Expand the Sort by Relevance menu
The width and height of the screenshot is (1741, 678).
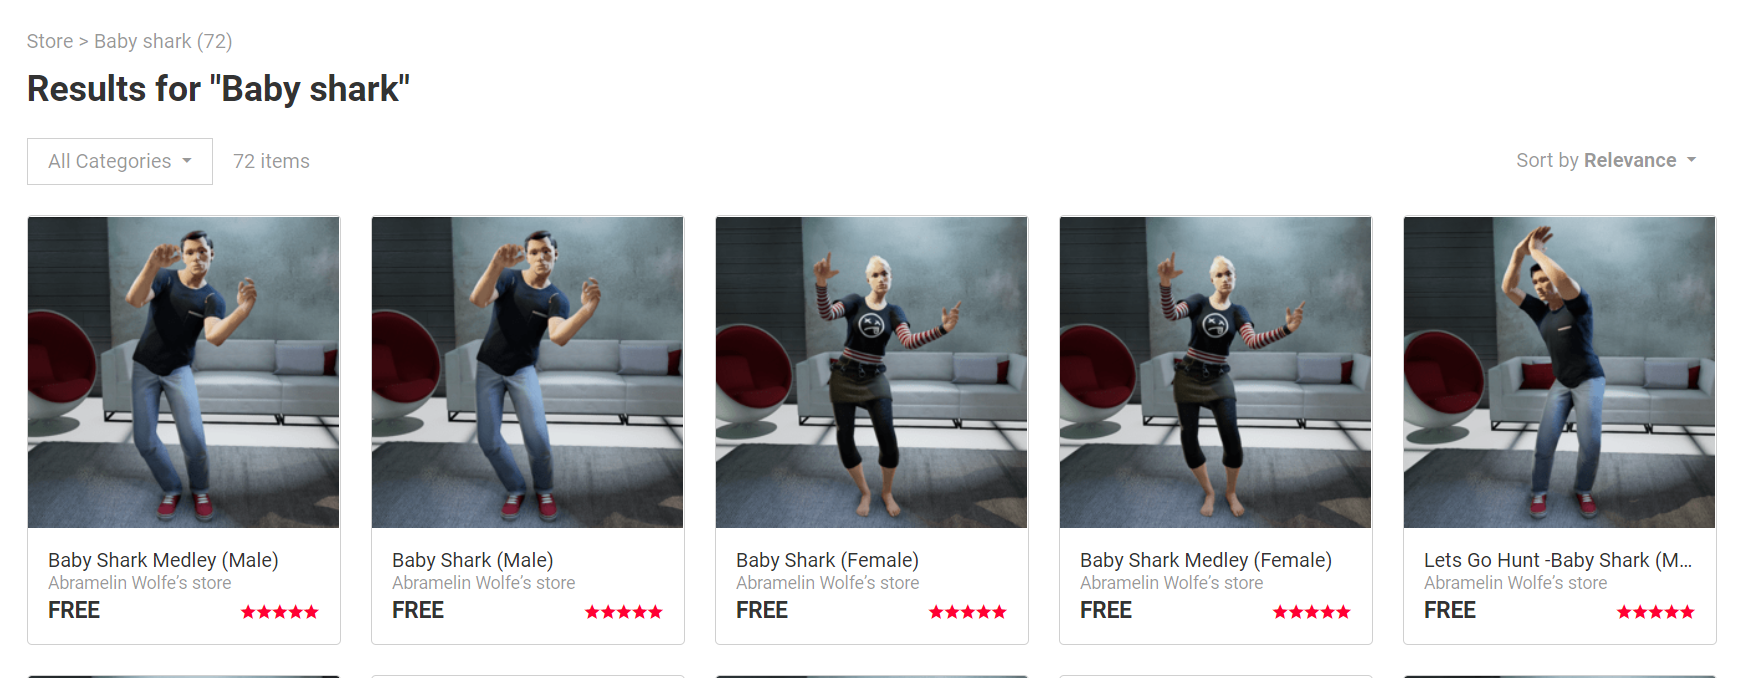click(x=1606, y=160)
